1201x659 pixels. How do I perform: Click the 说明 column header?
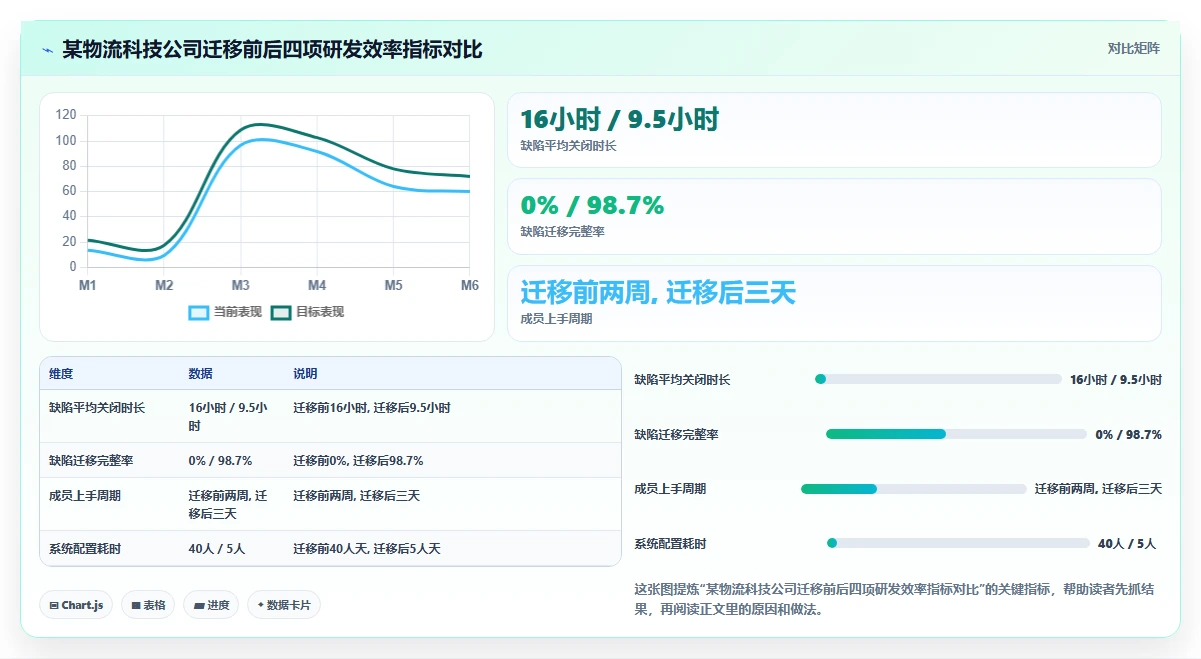pos(305,374)
